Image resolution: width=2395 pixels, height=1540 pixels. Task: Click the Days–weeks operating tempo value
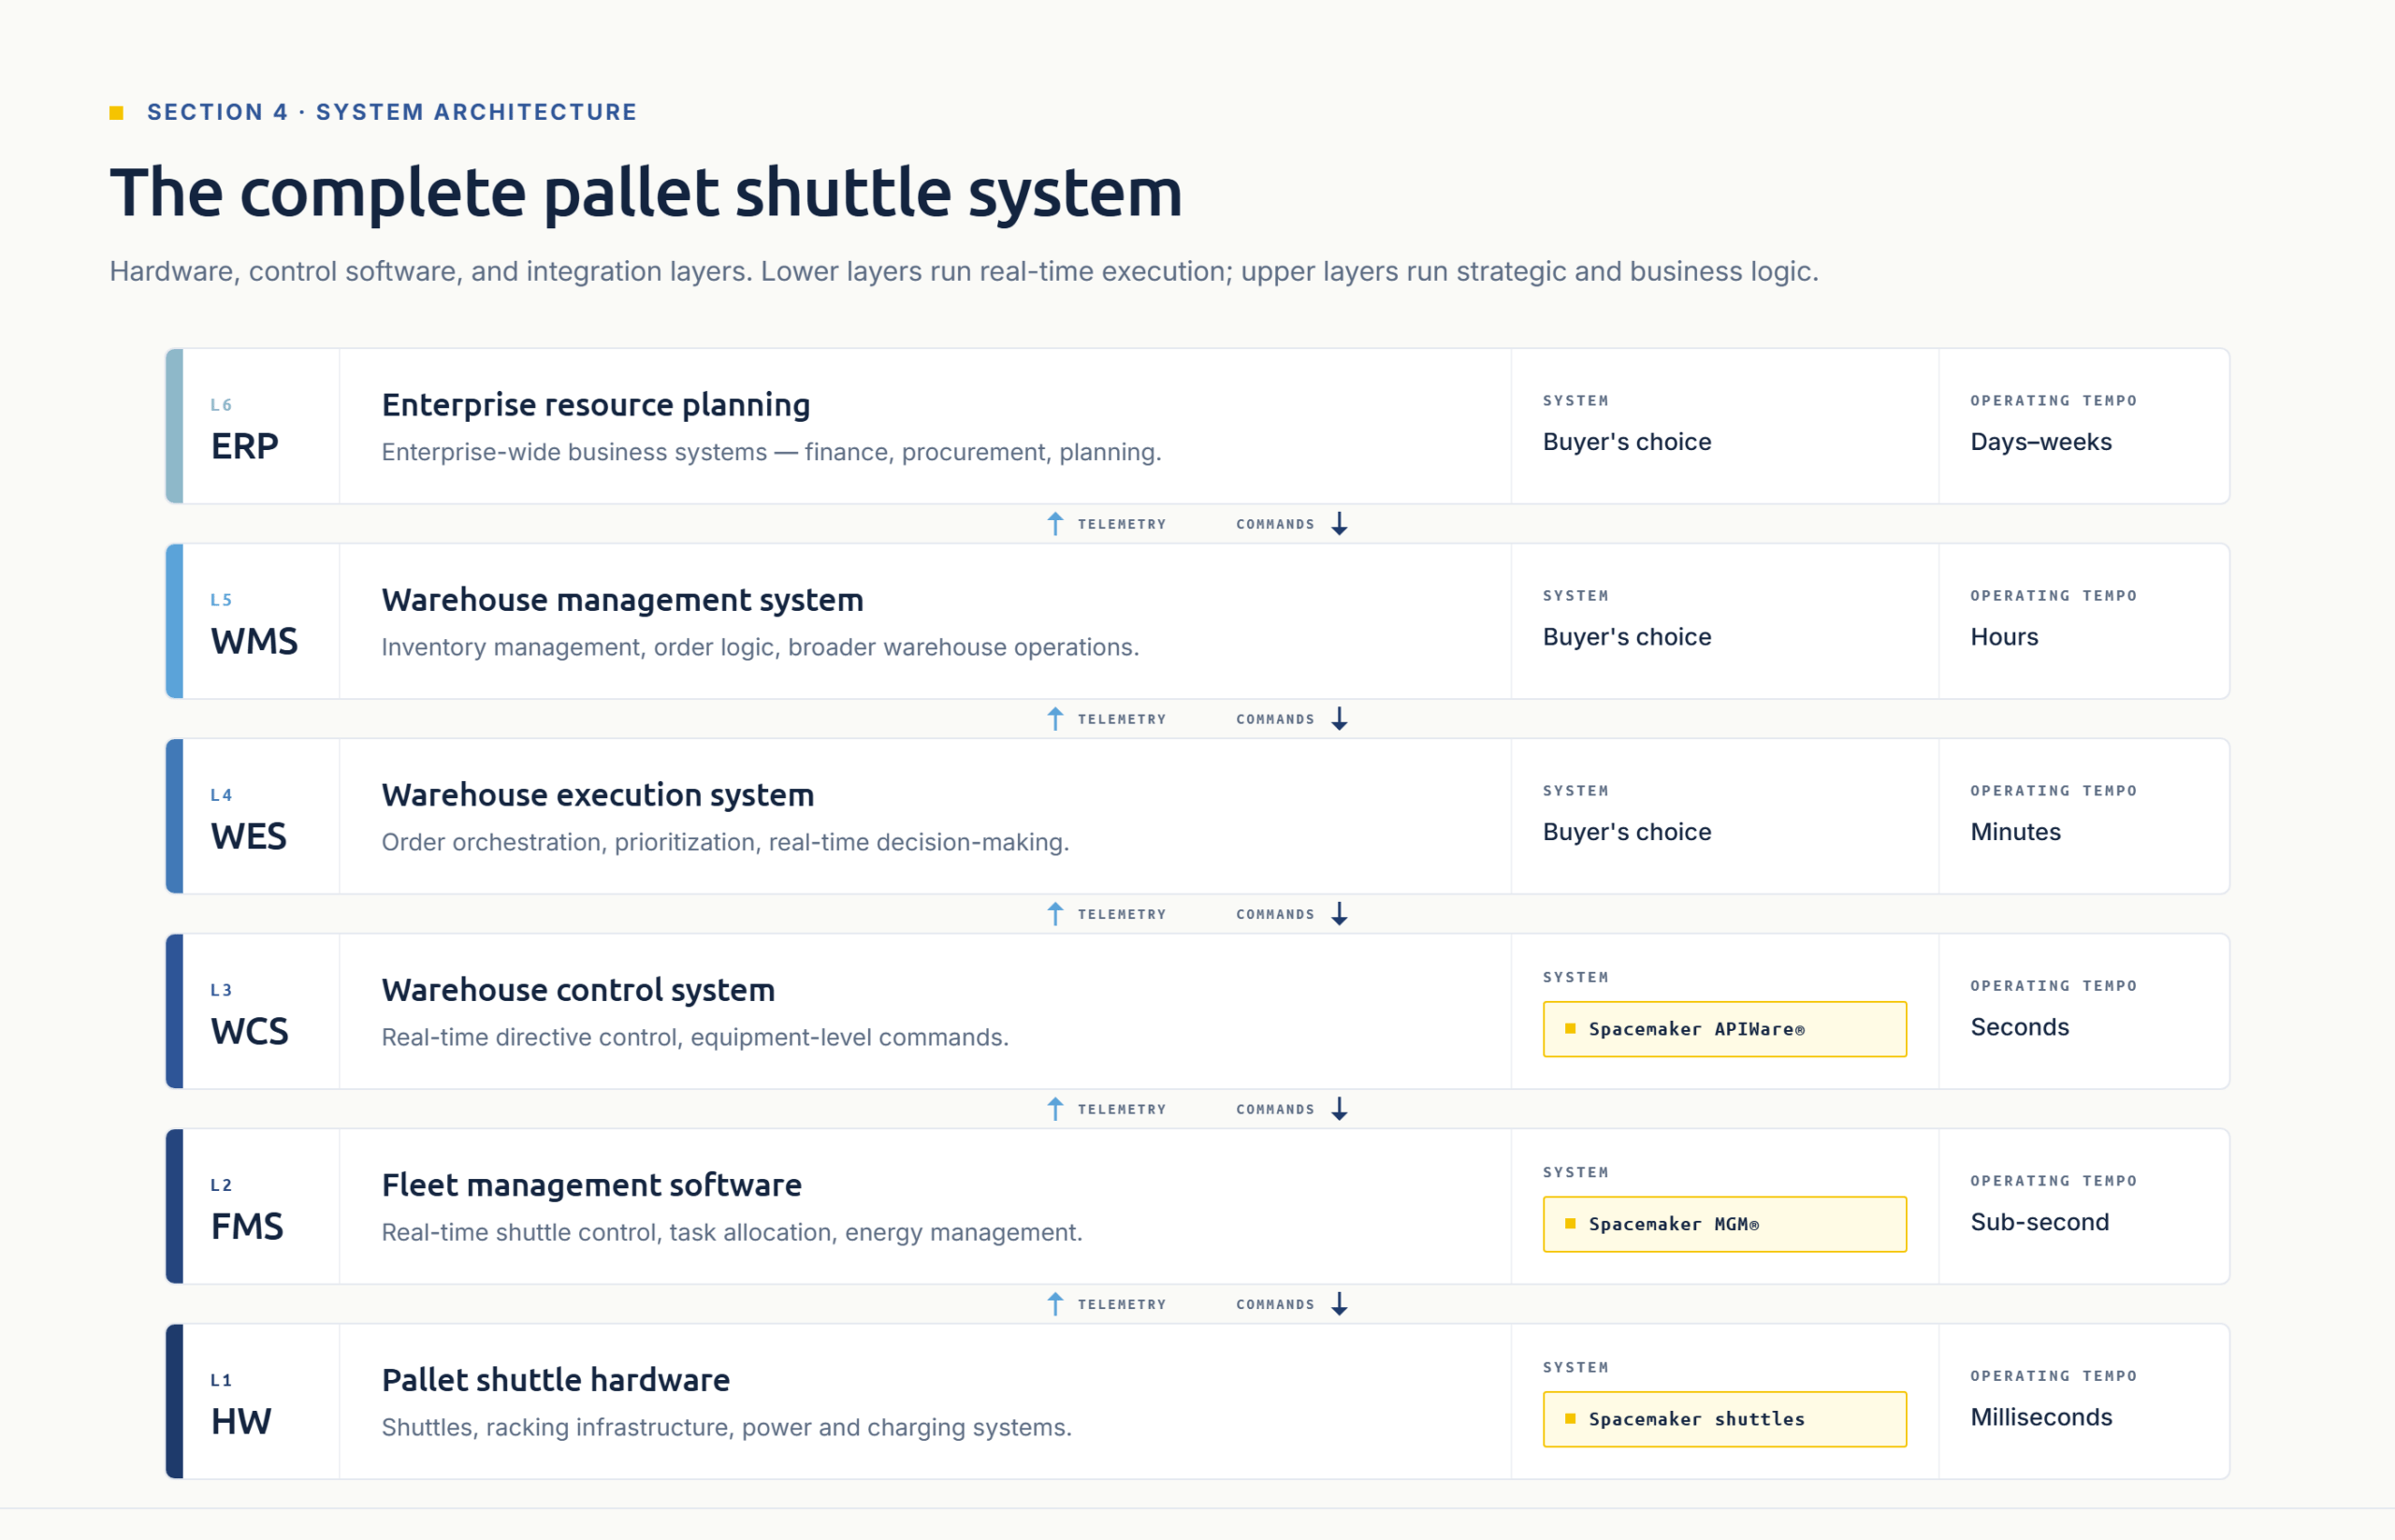point(2040,442)
